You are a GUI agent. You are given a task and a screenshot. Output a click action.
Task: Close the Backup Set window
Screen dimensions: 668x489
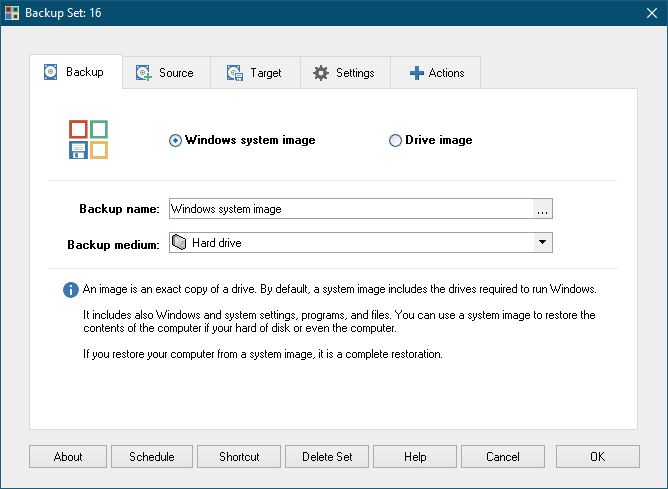coord(652,13)
